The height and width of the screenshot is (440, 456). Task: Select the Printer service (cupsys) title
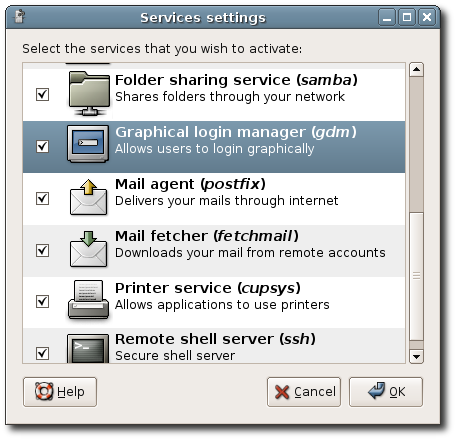(208, 288)
